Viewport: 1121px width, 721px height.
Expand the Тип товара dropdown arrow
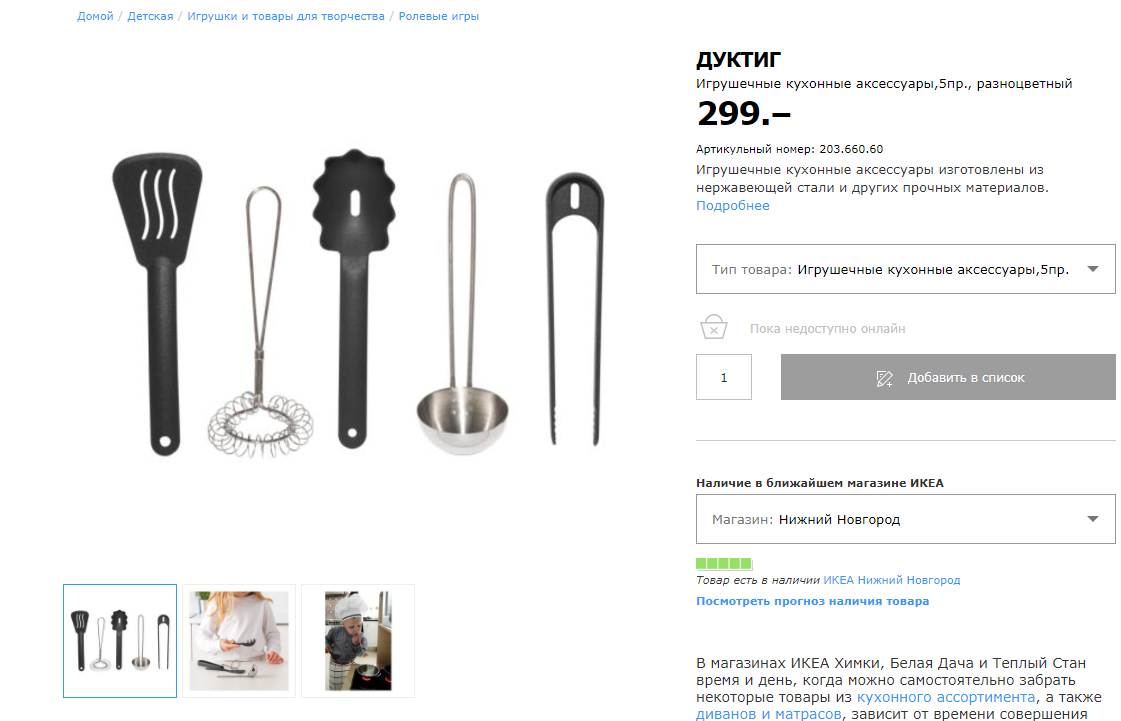pos(1092,269)
